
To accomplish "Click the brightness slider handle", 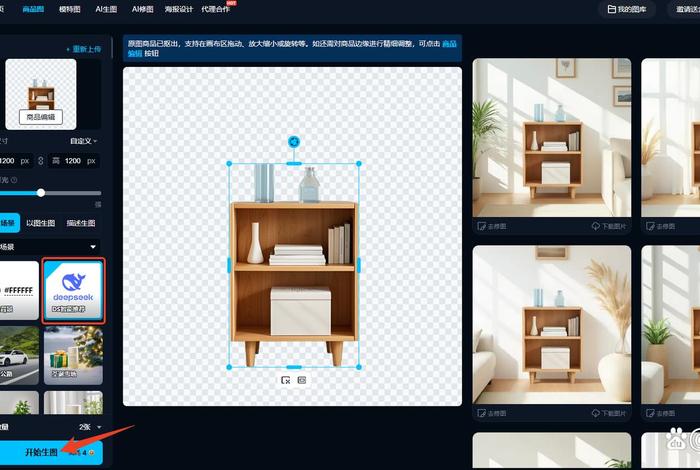I will click(x=41, y=193).
